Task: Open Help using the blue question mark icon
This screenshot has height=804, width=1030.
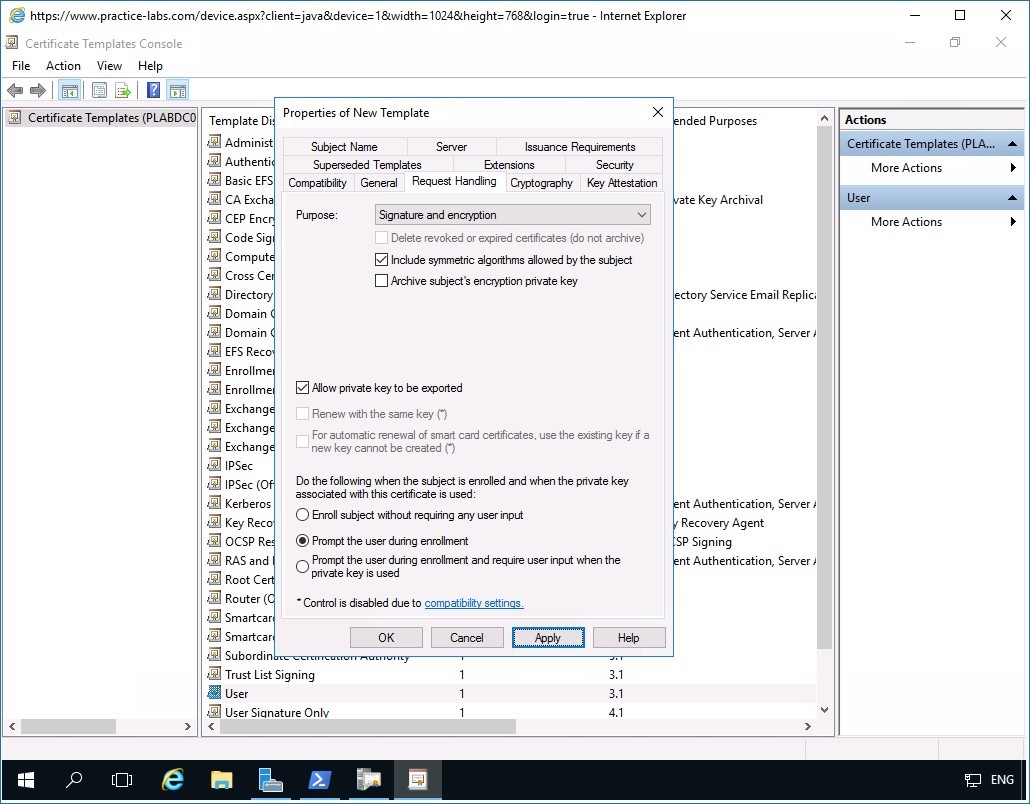Action: click(x=152, y=90)
